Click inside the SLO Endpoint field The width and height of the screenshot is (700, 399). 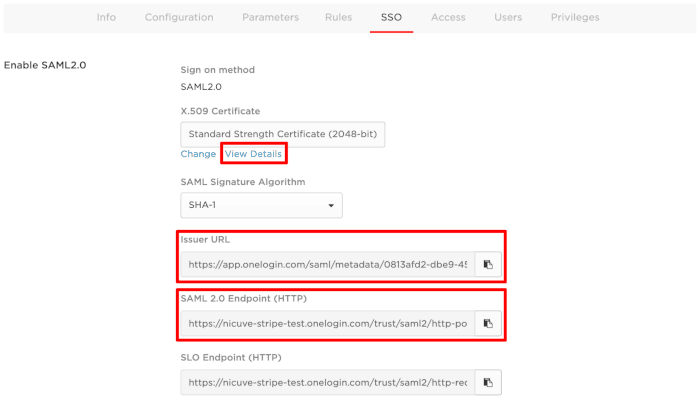pyautogui.click(x=328, y=382)
